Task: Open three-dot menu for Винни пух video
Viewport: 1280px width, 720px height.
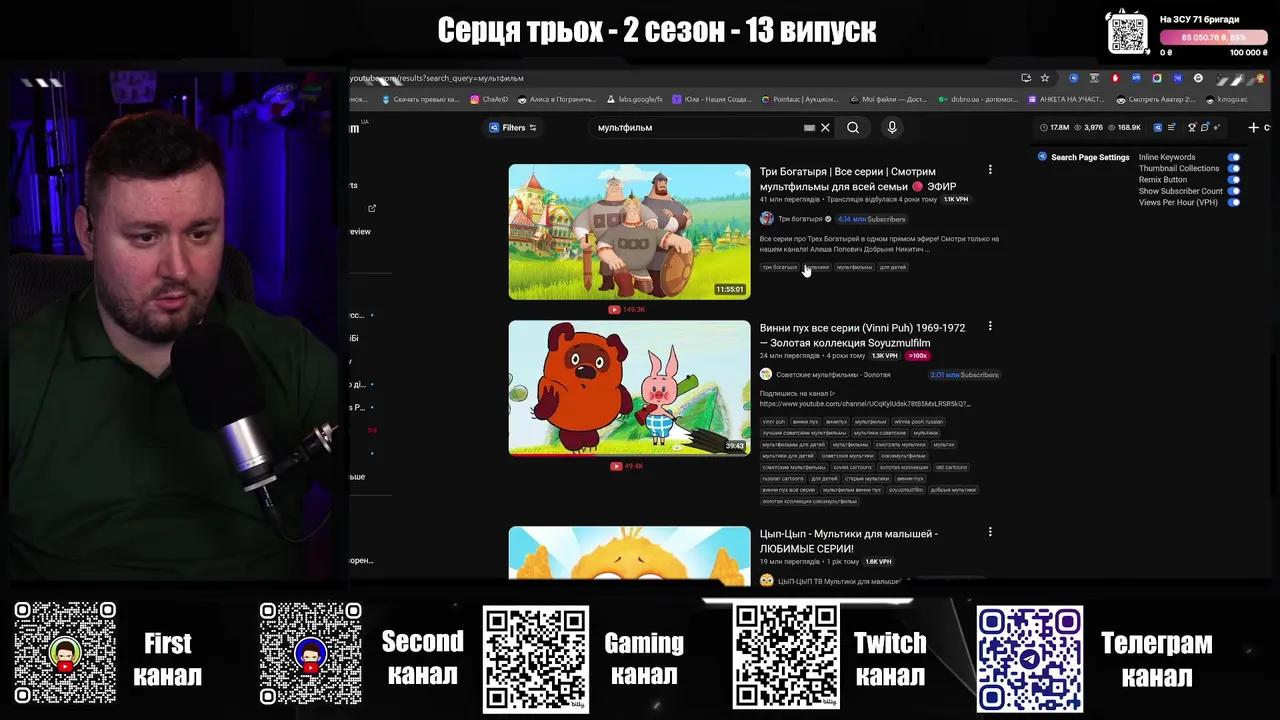Action: click(x=990, y=326)
